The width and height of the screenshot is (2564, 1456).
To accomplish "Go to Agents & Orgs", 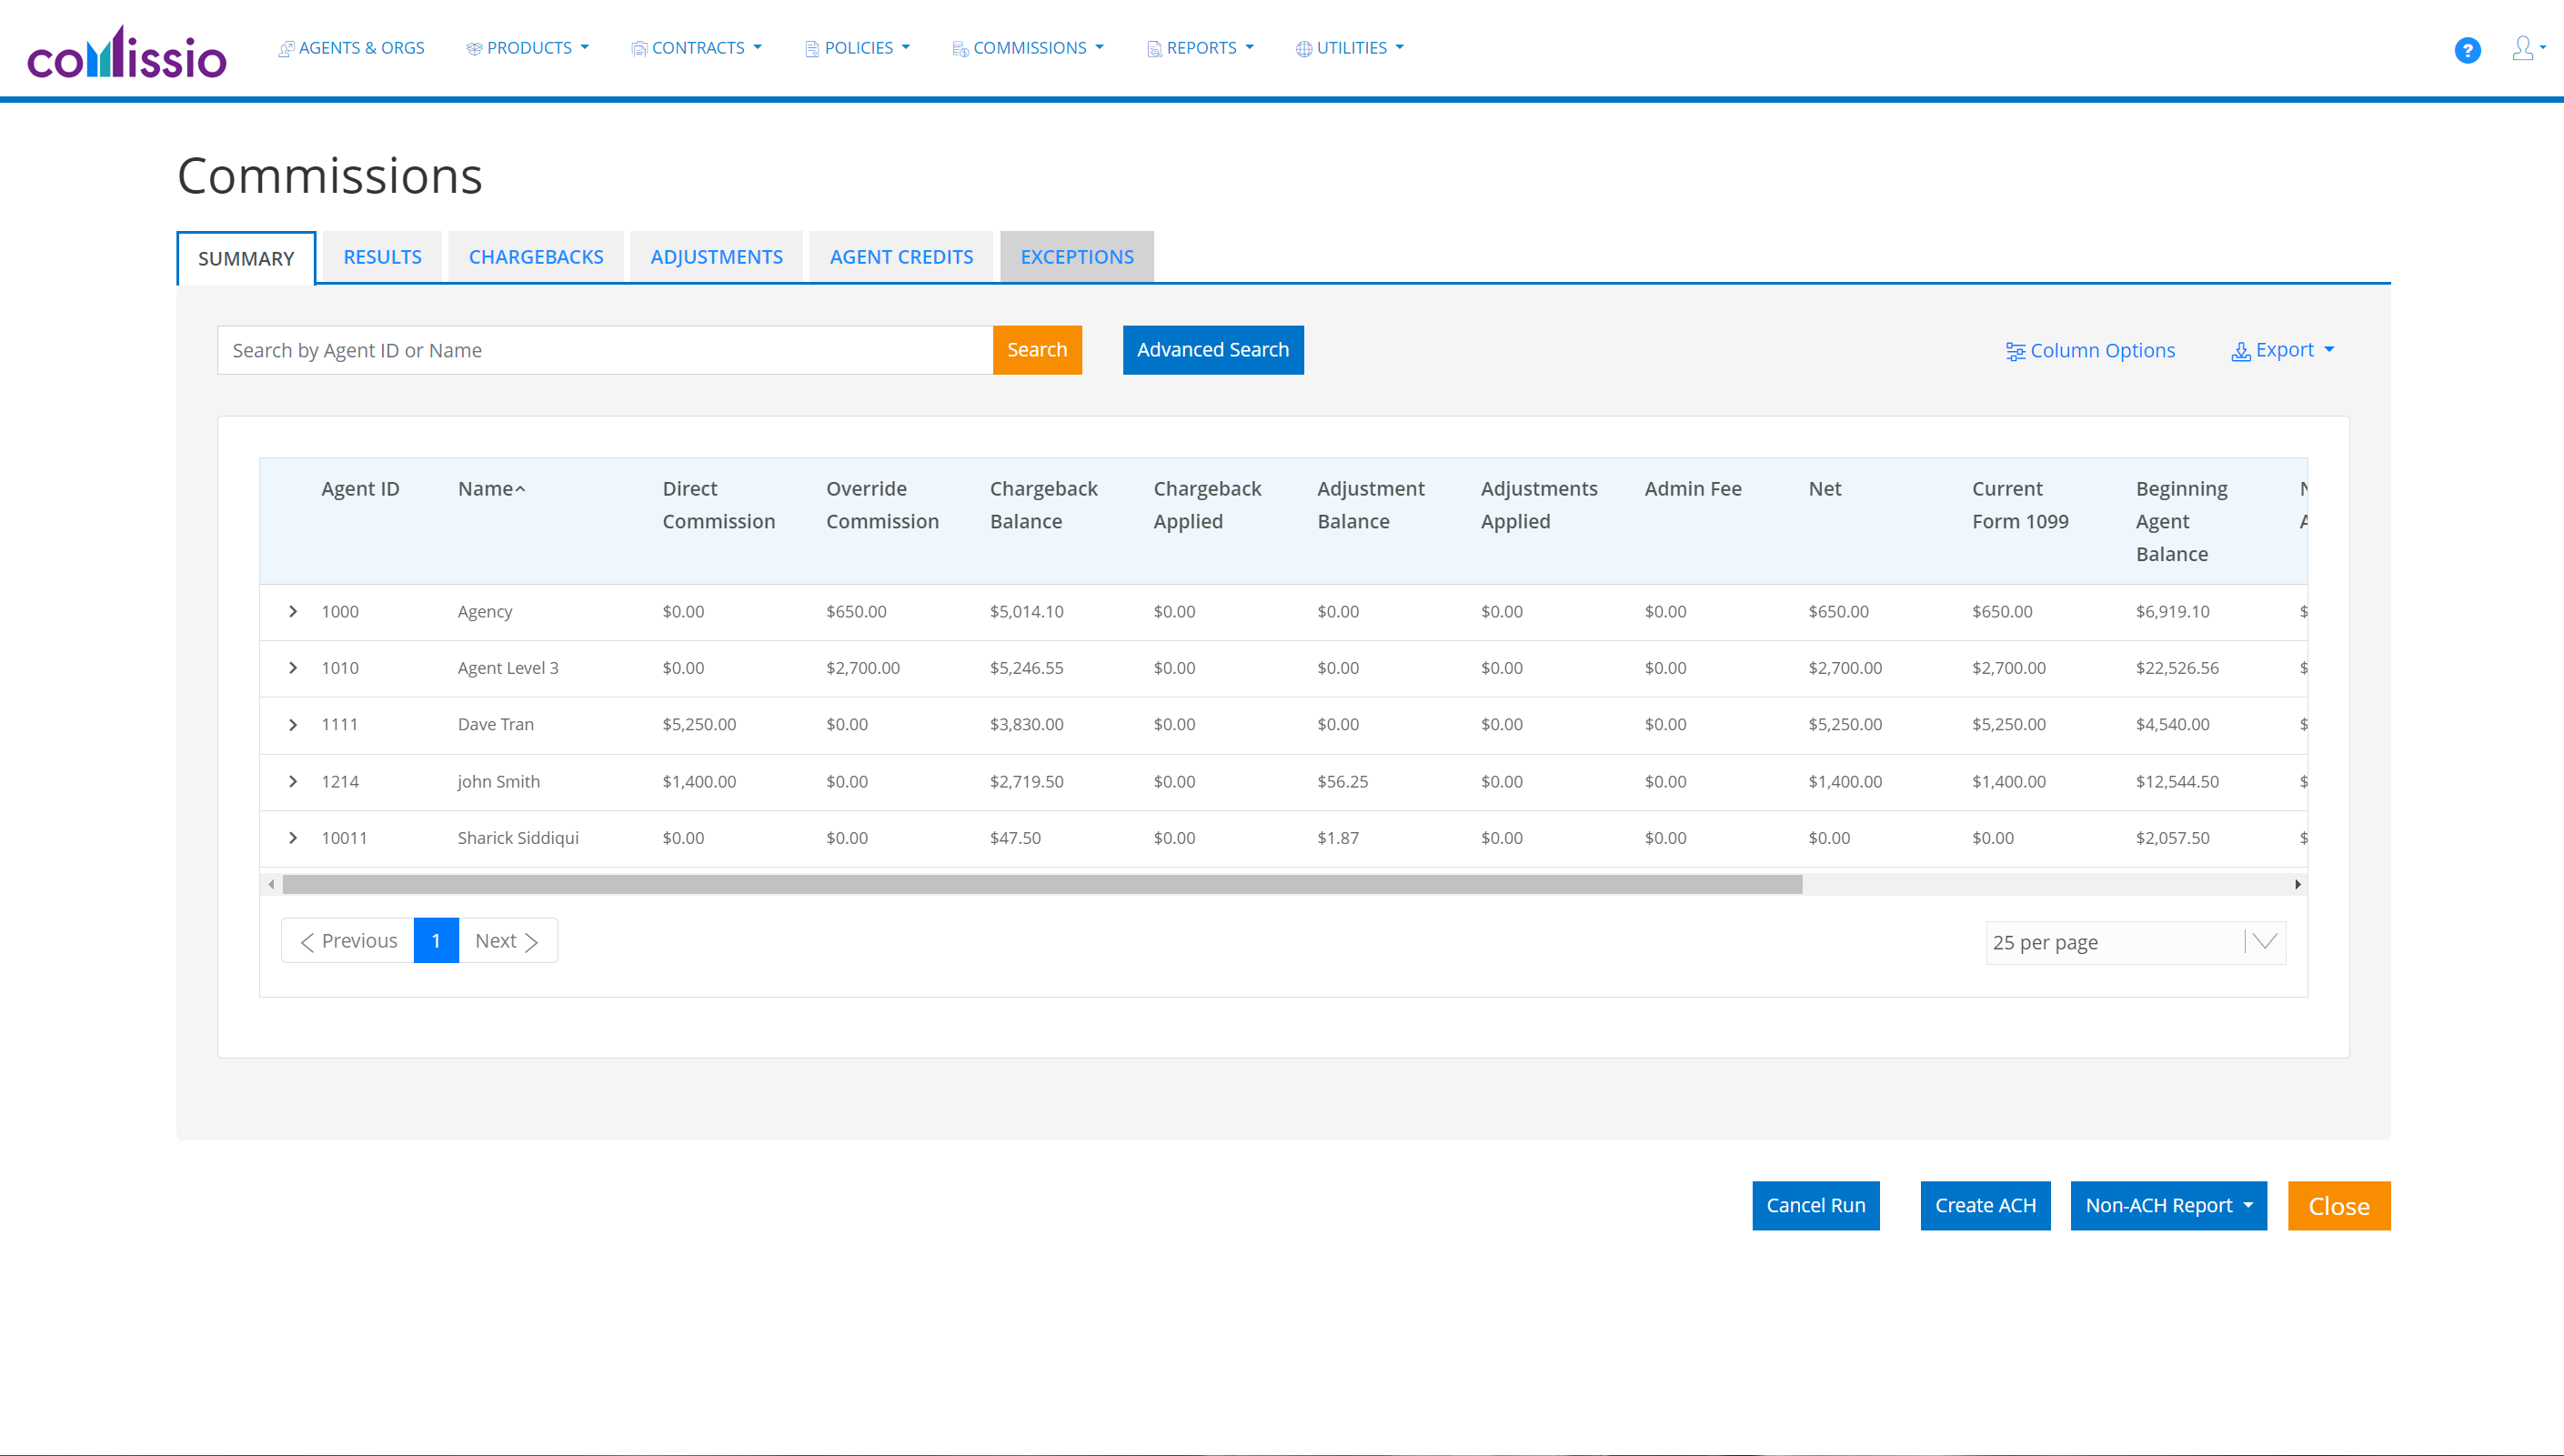I will 351,48.
